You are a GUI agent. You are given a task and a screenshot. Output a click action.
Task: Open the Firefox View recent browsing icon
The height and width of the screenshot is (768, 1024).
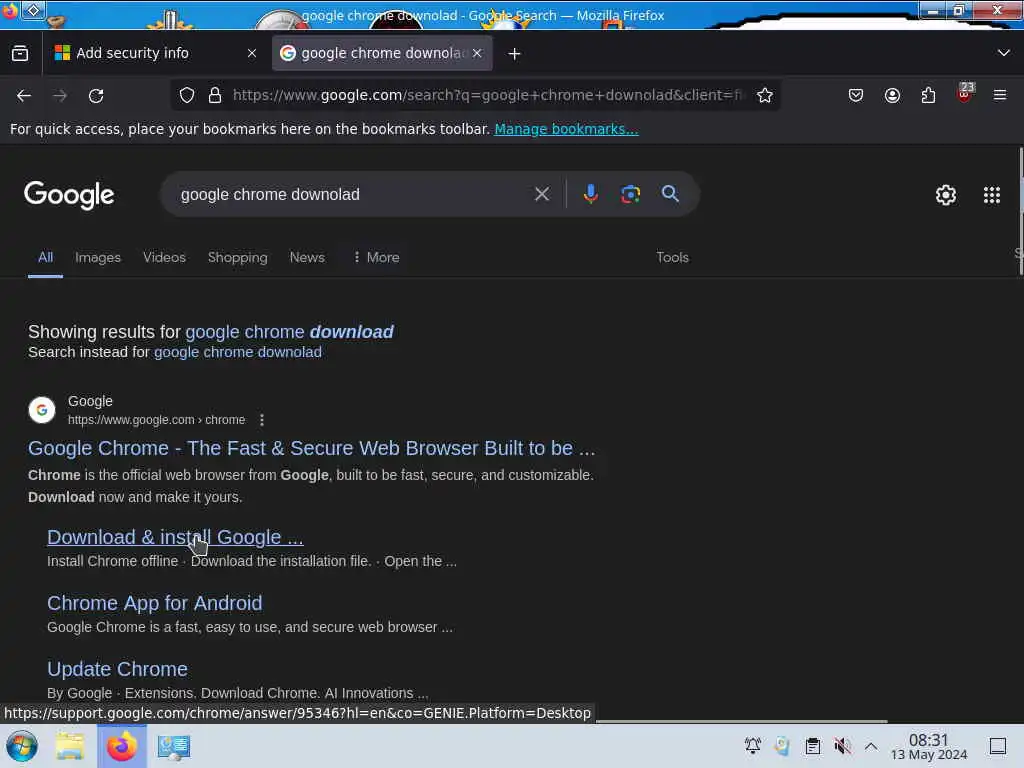[x=20, y=53]
